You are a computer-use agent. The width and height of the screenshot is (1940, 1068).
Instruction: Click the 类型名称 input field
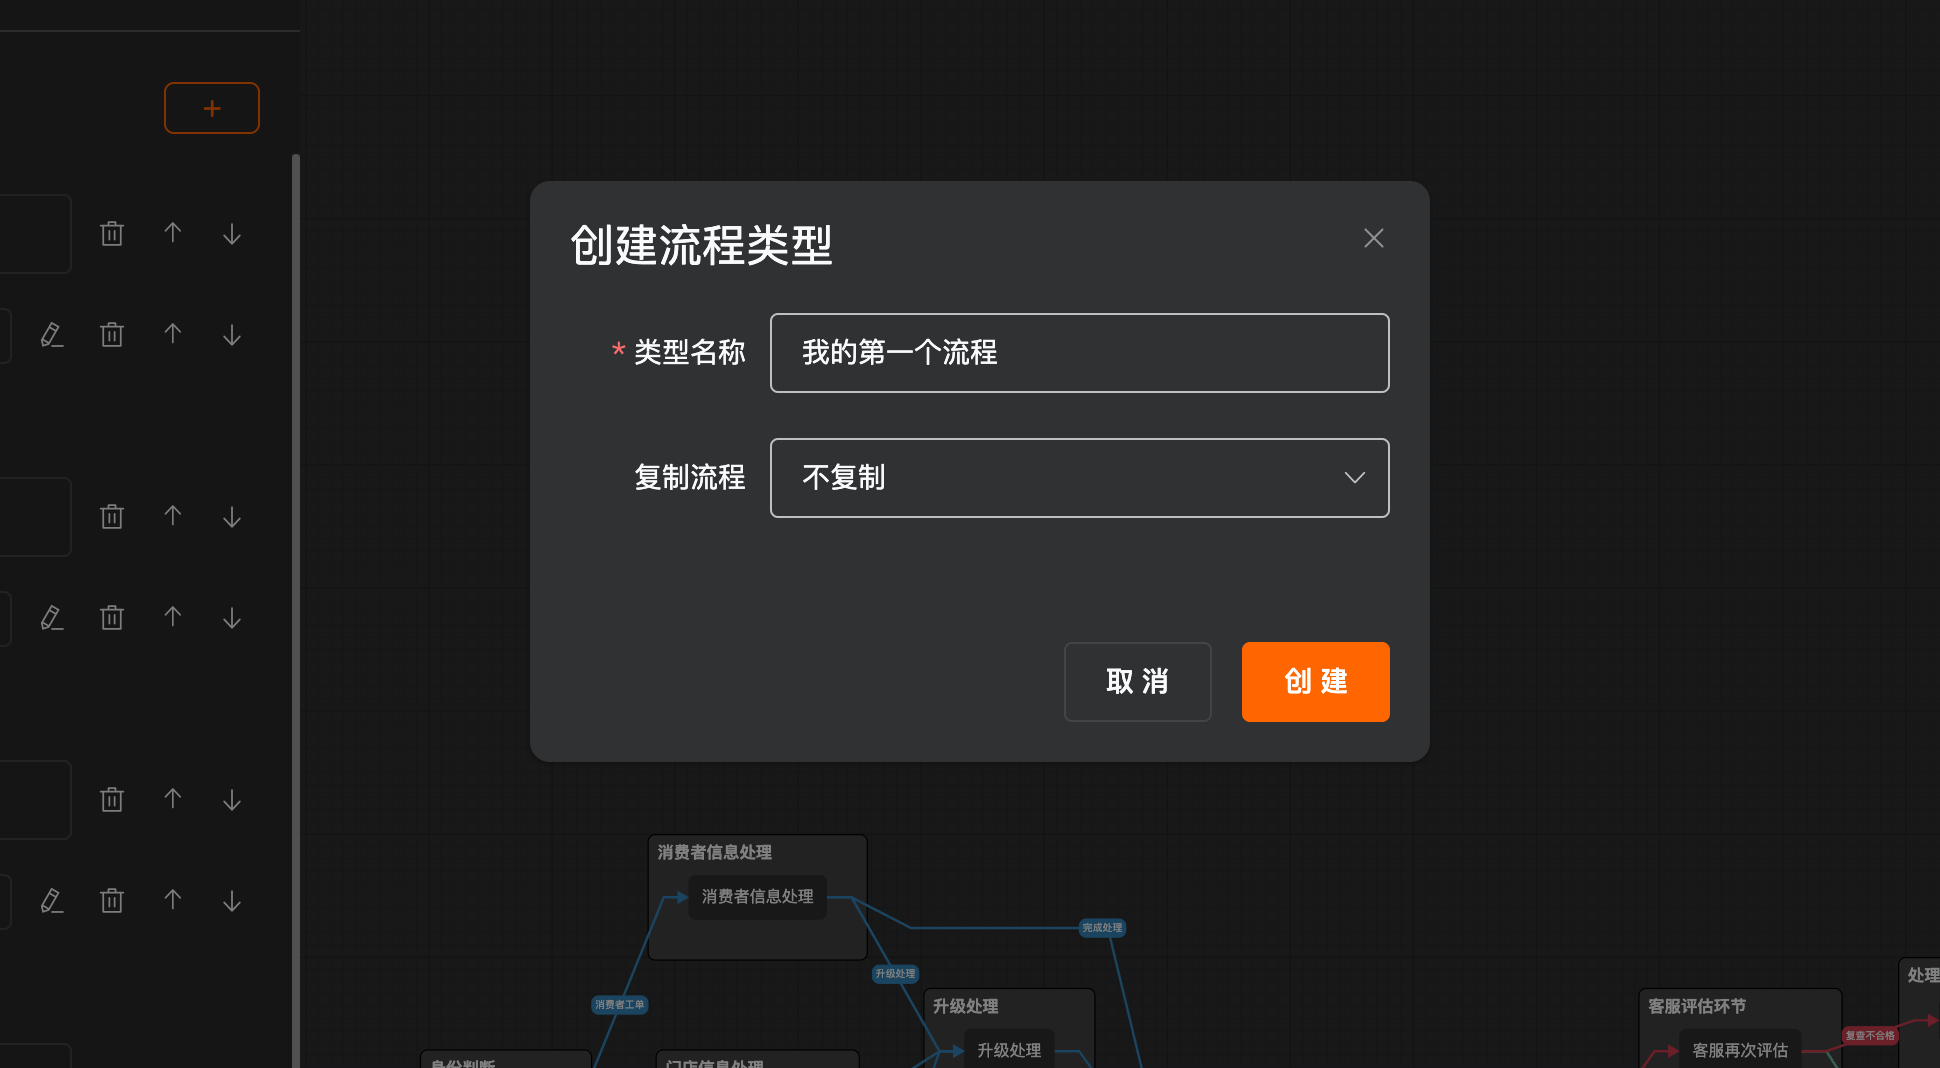[1080, 353]
